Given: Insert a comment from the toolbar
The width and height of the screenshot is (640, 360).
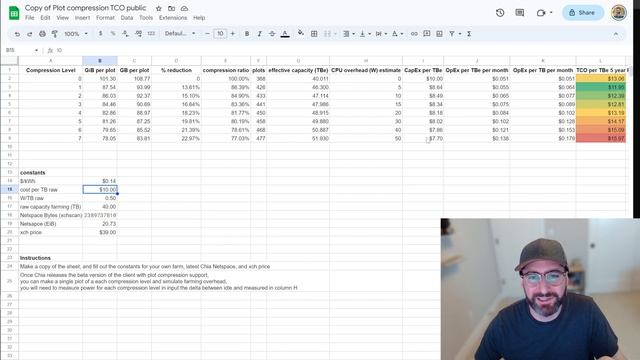Looking at the screenshot, I should click(427, 33).
